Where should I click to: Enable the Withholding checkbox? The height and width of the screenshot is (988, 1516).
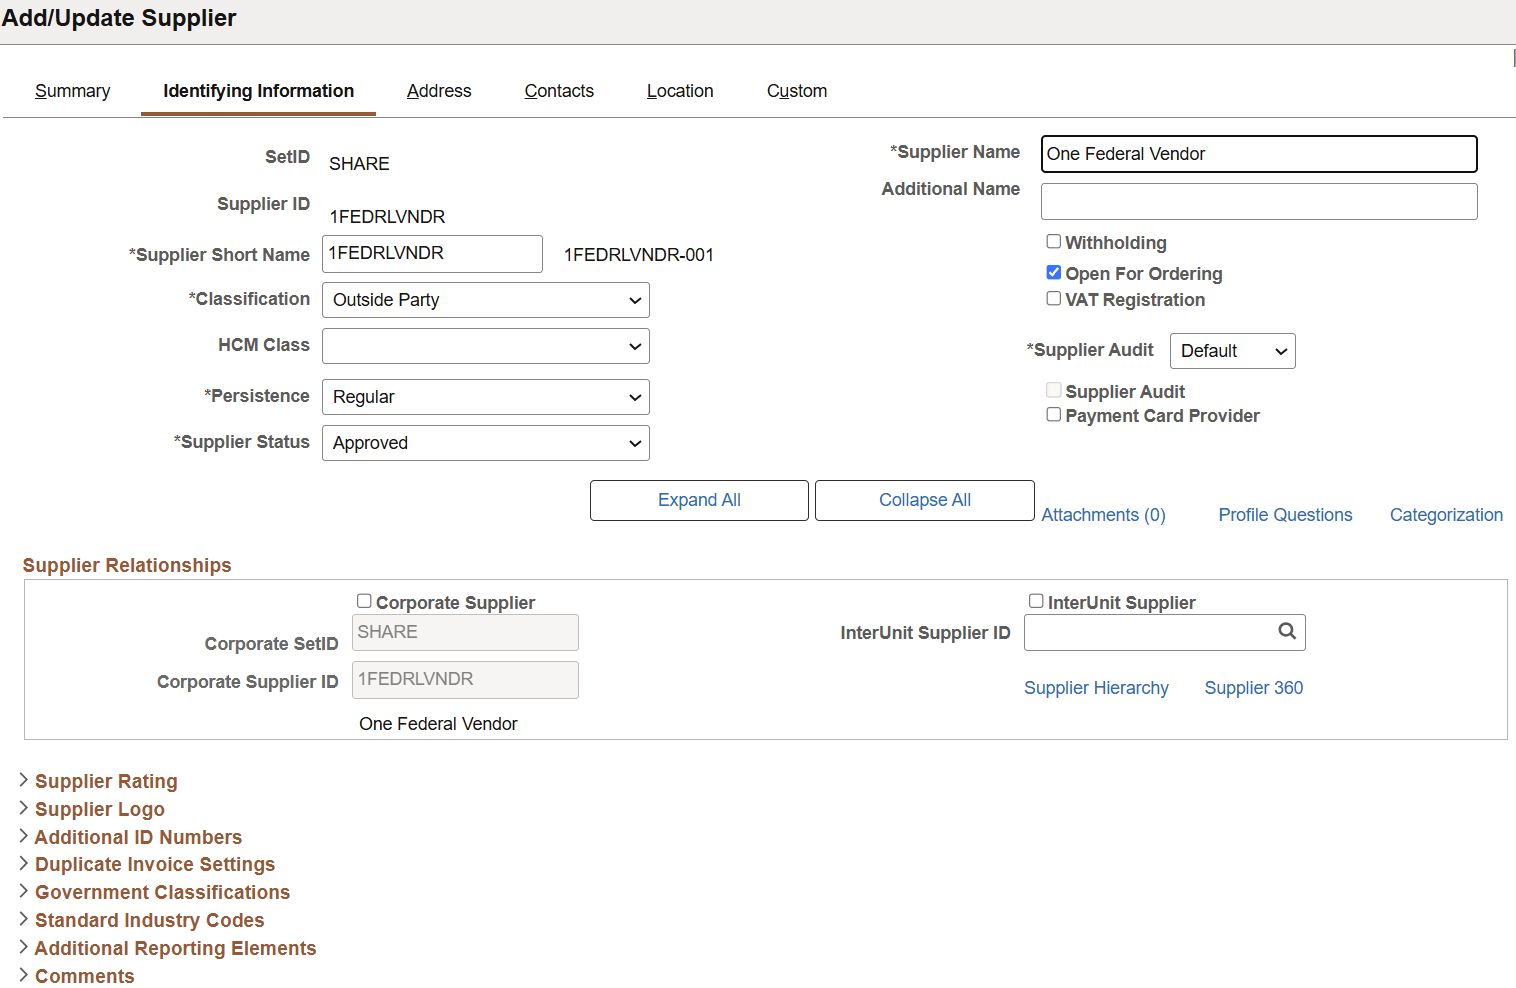(1053, 241)
